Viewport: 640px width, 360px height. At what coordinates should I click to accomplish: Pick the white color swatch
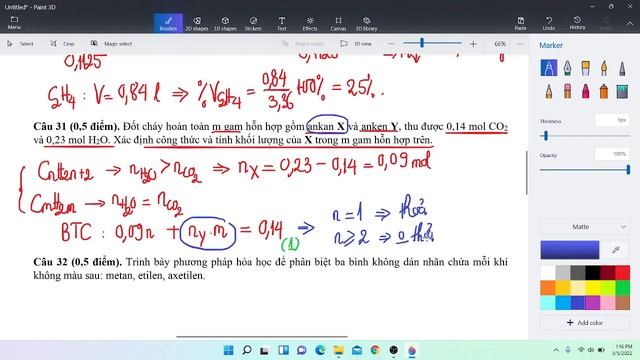(548, 273)
